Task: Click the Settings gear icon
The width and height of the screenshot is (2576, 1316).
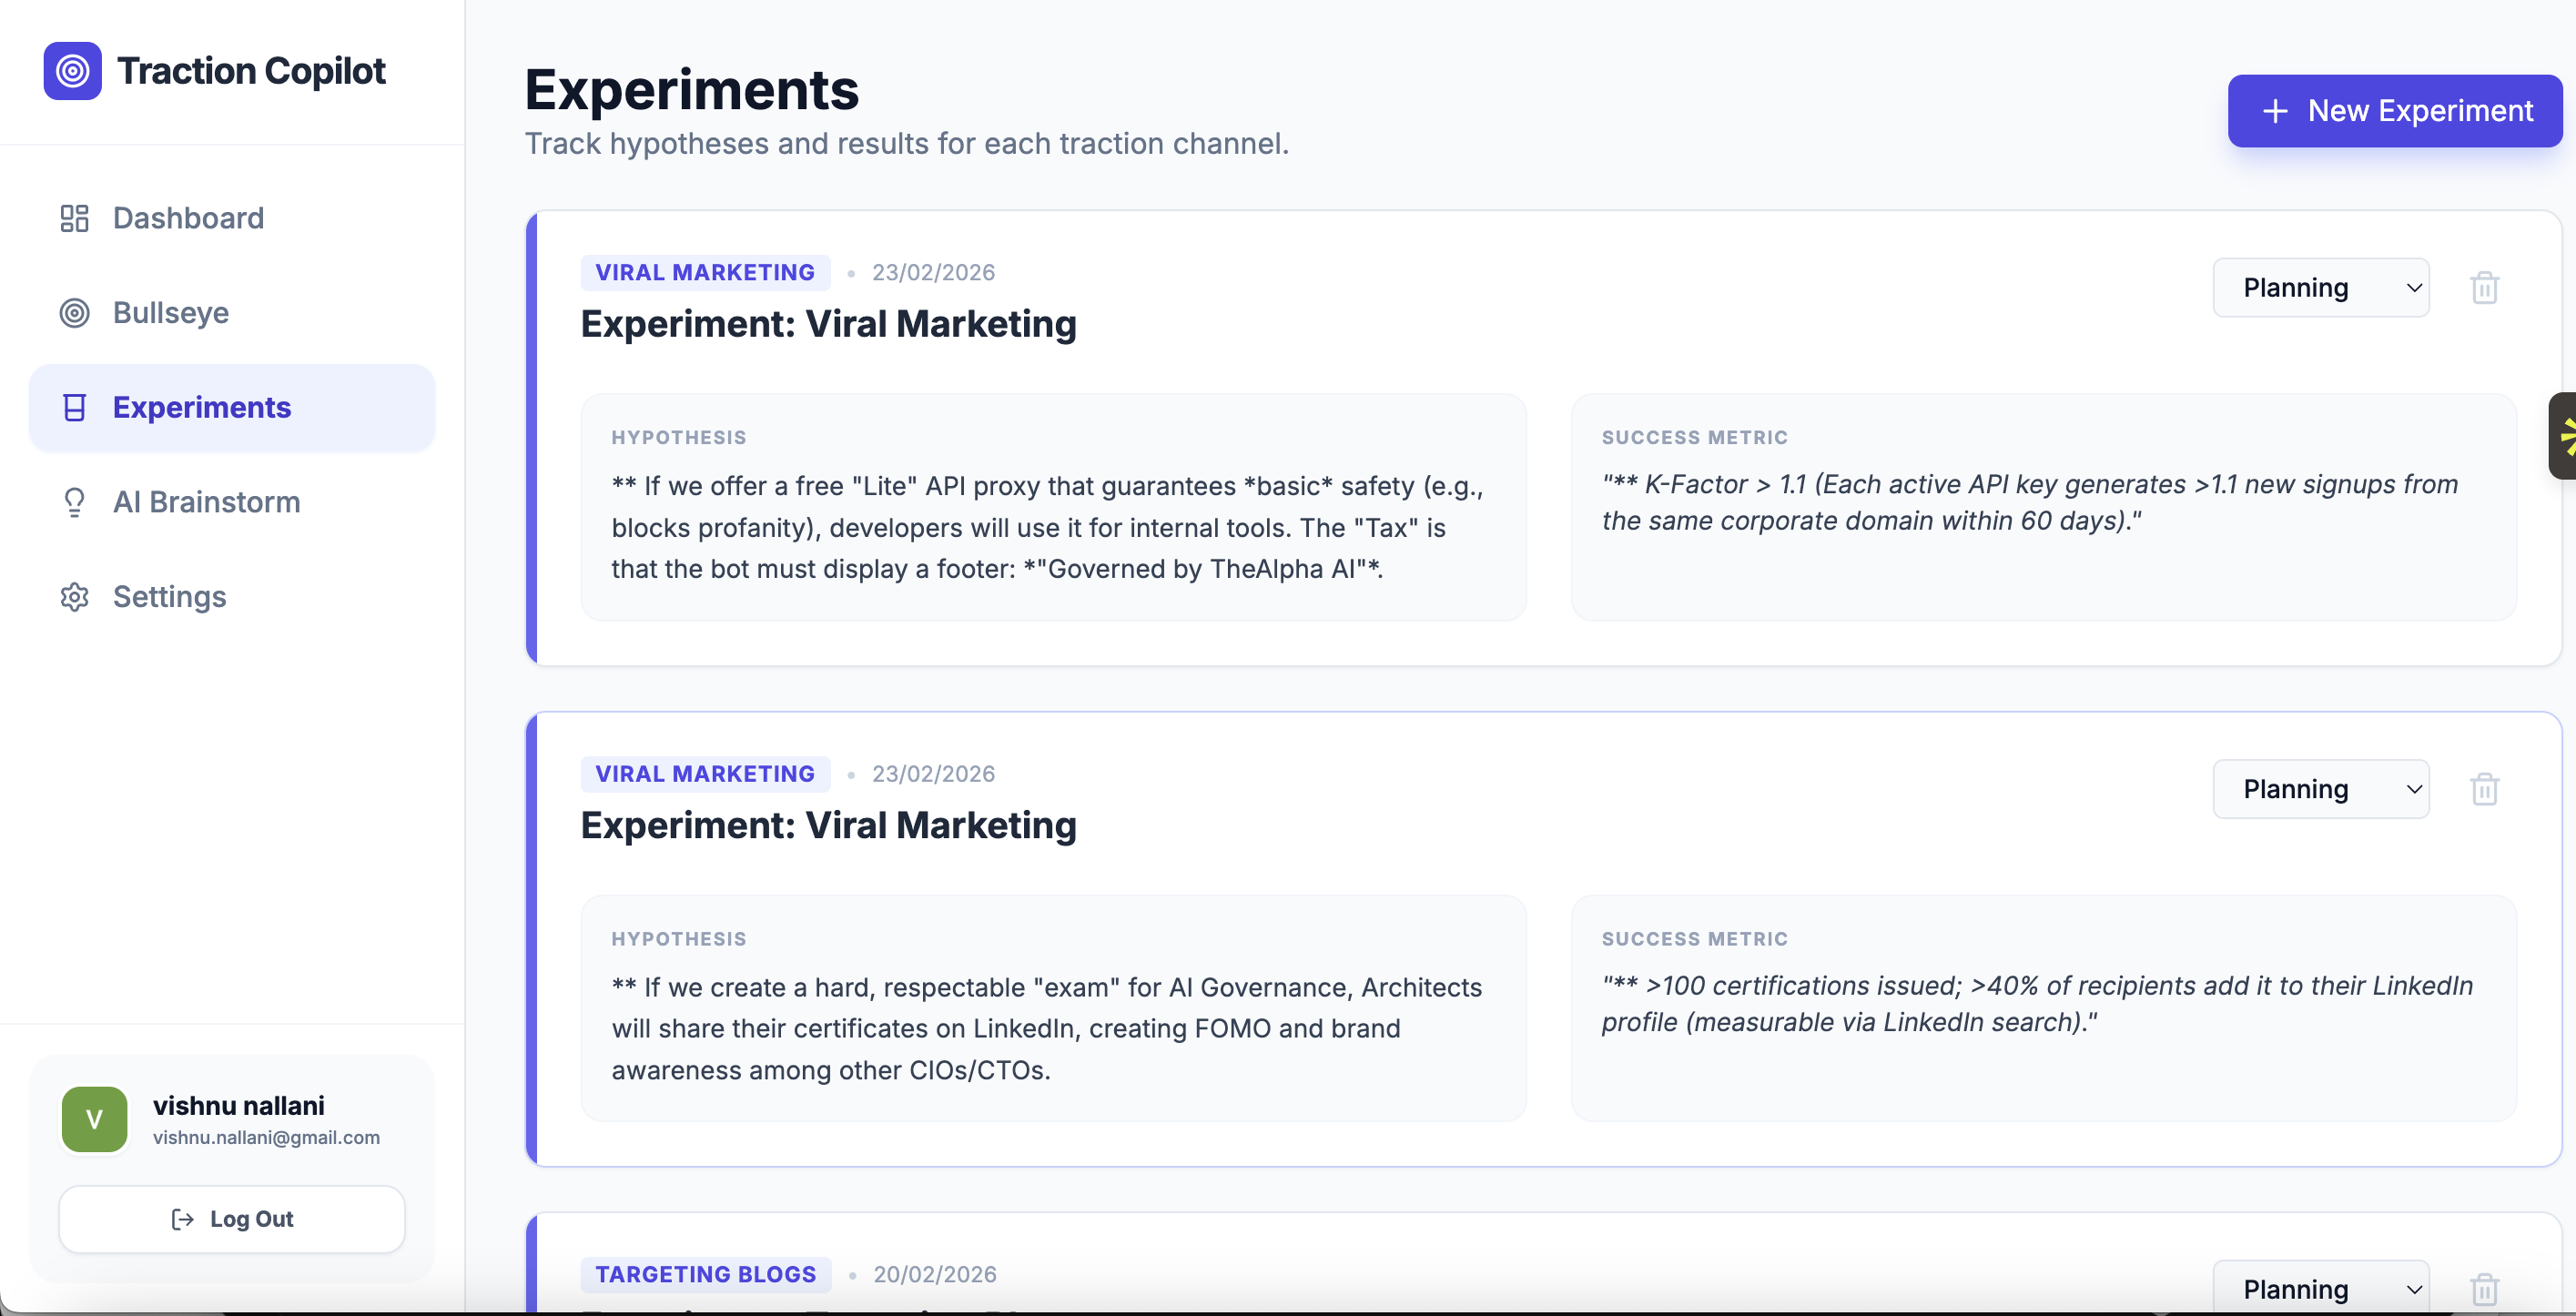Action: tap(74, 597)
